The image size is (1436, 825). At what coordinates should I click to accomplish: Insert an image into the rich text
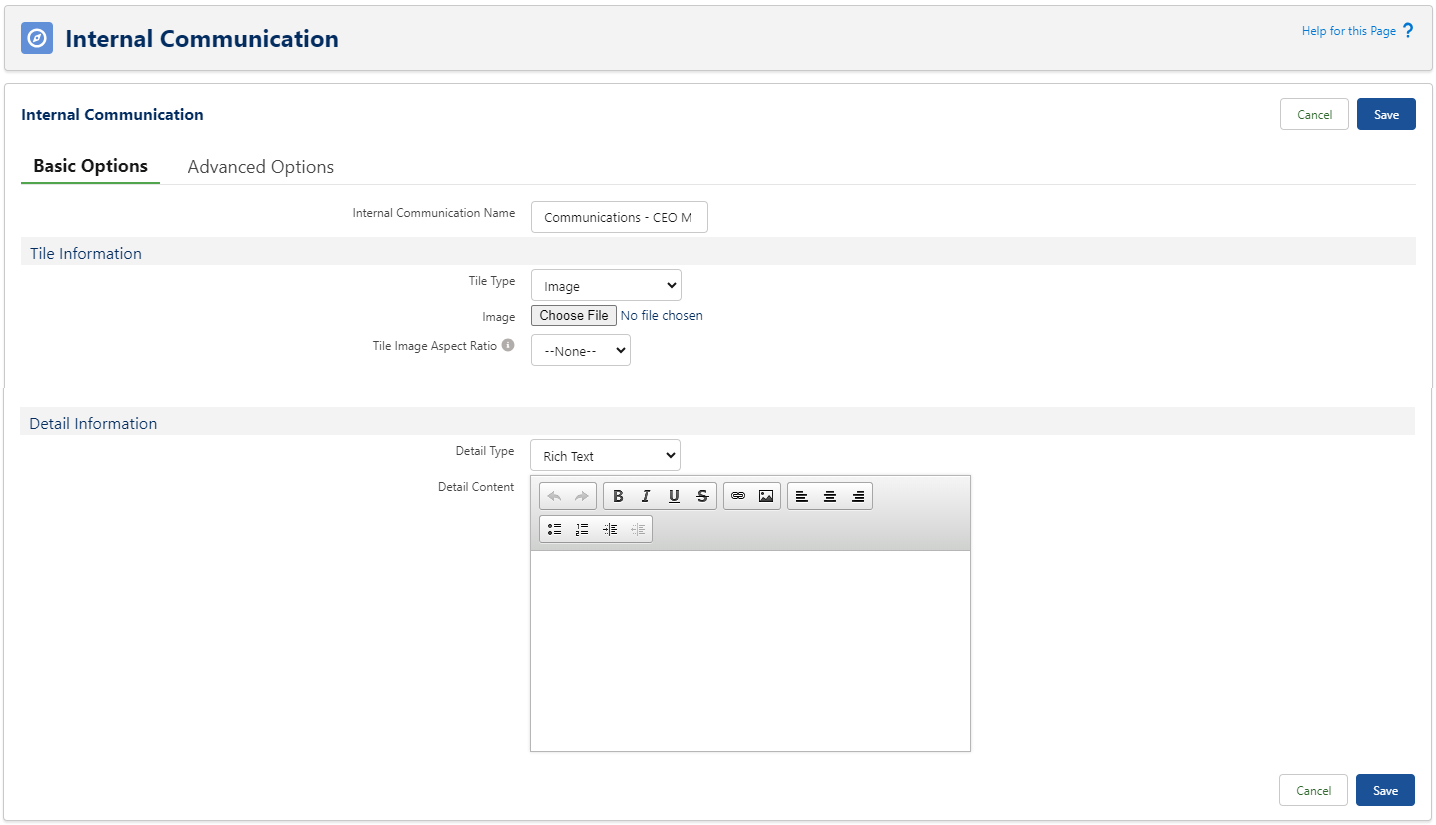click(766, 496)
